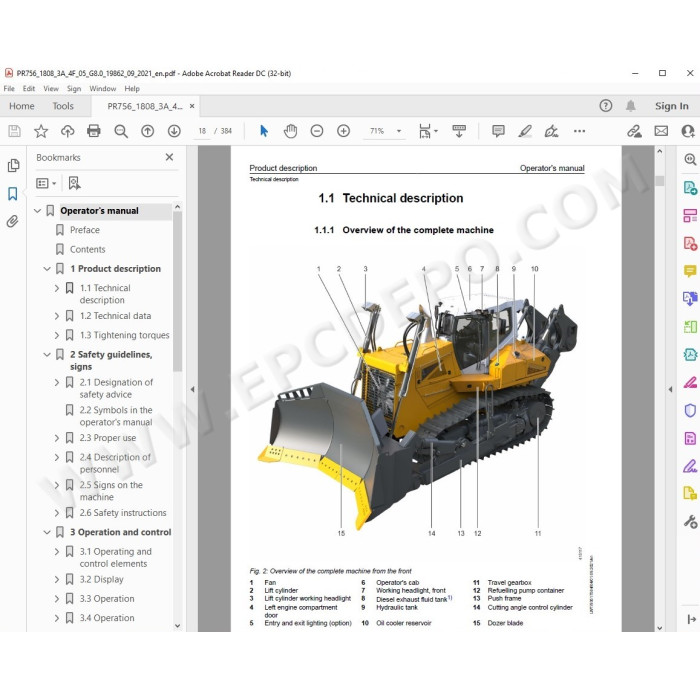The height and width of the screenshot is (700, 700).
Task: Zoom out with minus circle
Action: (317, 131)
